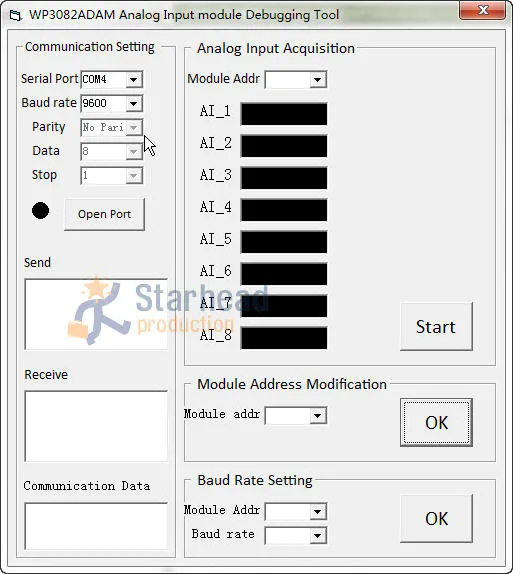513x574 pixels.
Task: Open the Data bits dropdown showing 8
Action: click(x=134, y=152)
